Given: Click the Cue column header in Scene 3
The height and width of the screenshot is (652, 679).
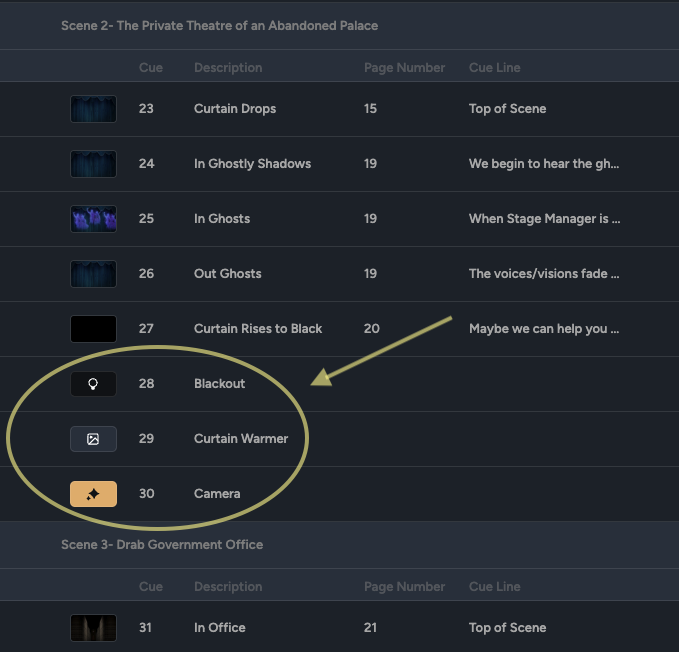Looking at the screenshot, I should (151, 587).
